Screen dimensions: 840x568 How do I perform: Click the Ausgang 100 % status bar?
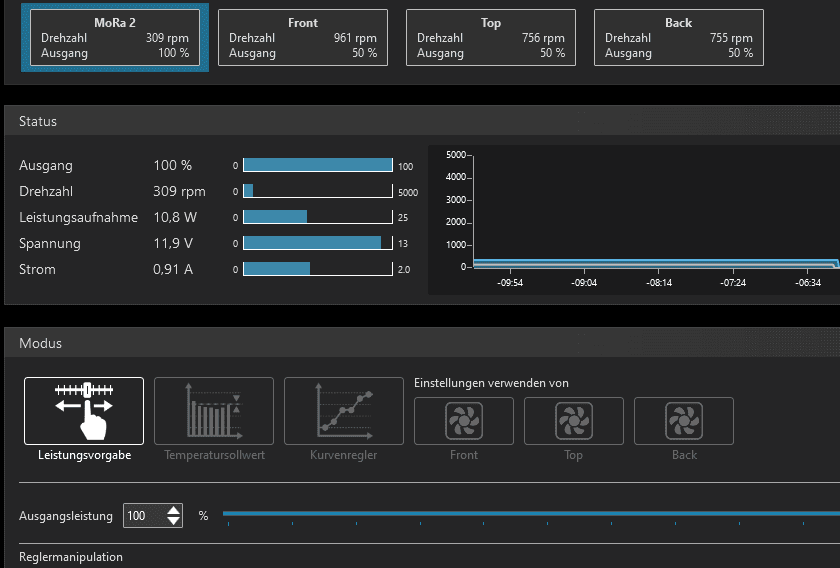coord(318,165)
